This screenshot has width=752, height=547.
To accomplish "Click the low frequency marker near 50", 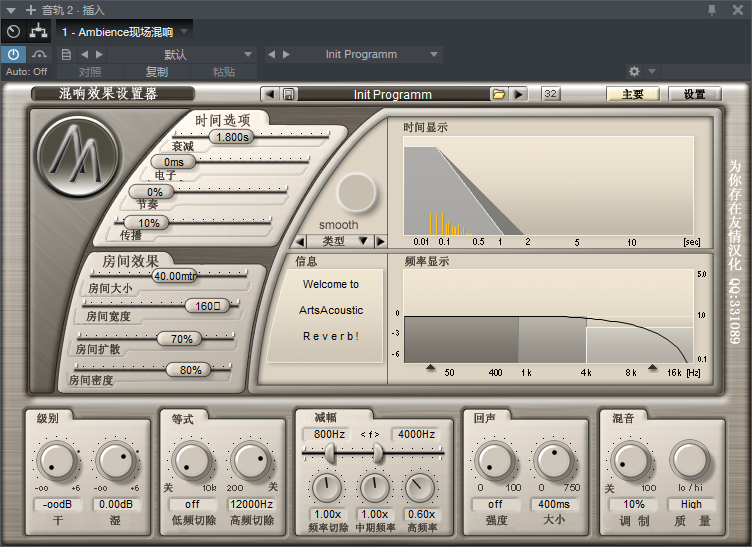I will tap(431, 367).
